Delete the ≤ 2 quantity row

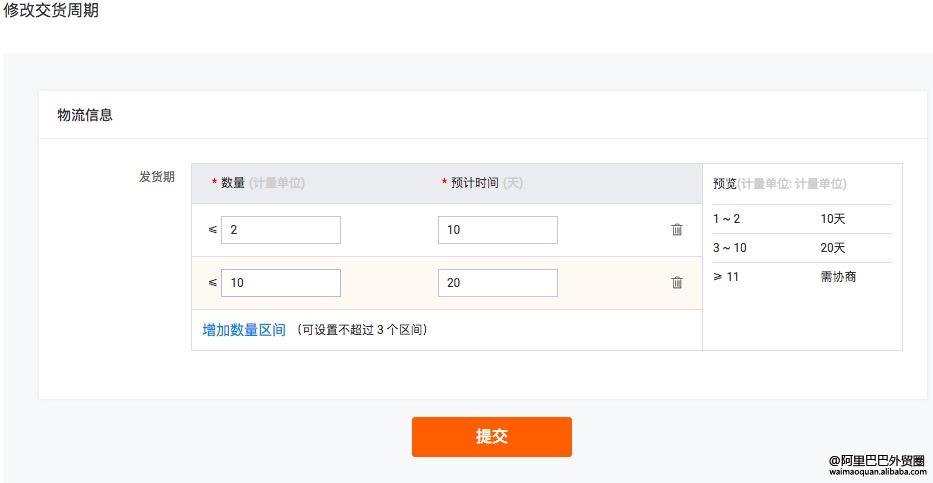[x=677, y=230]
